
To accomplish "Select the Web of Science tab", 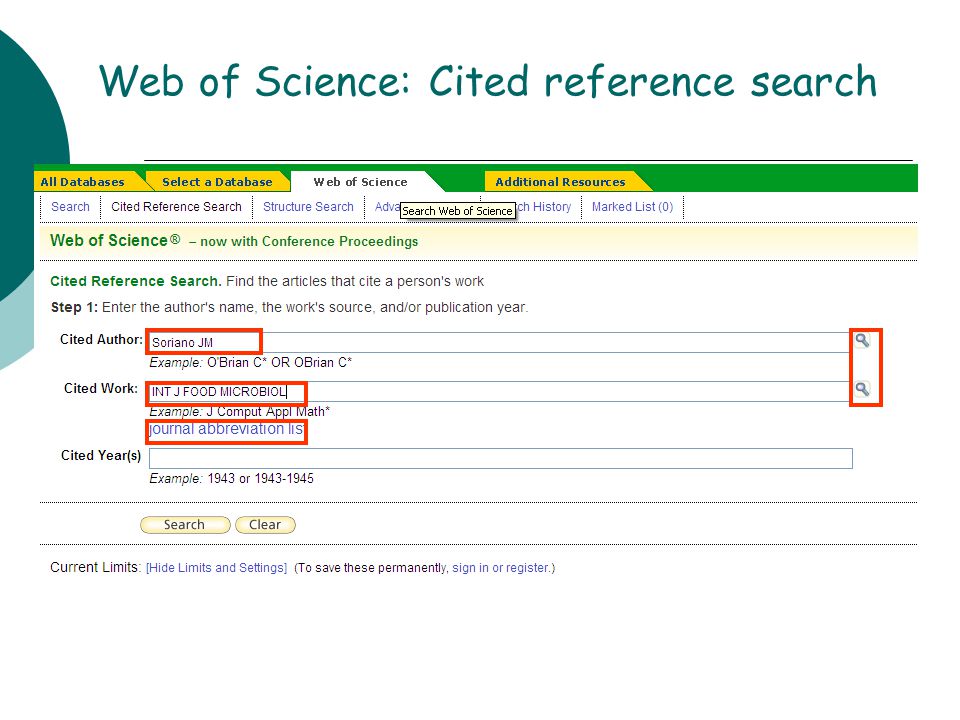I will pyautogui.click(x=361, y=182).
